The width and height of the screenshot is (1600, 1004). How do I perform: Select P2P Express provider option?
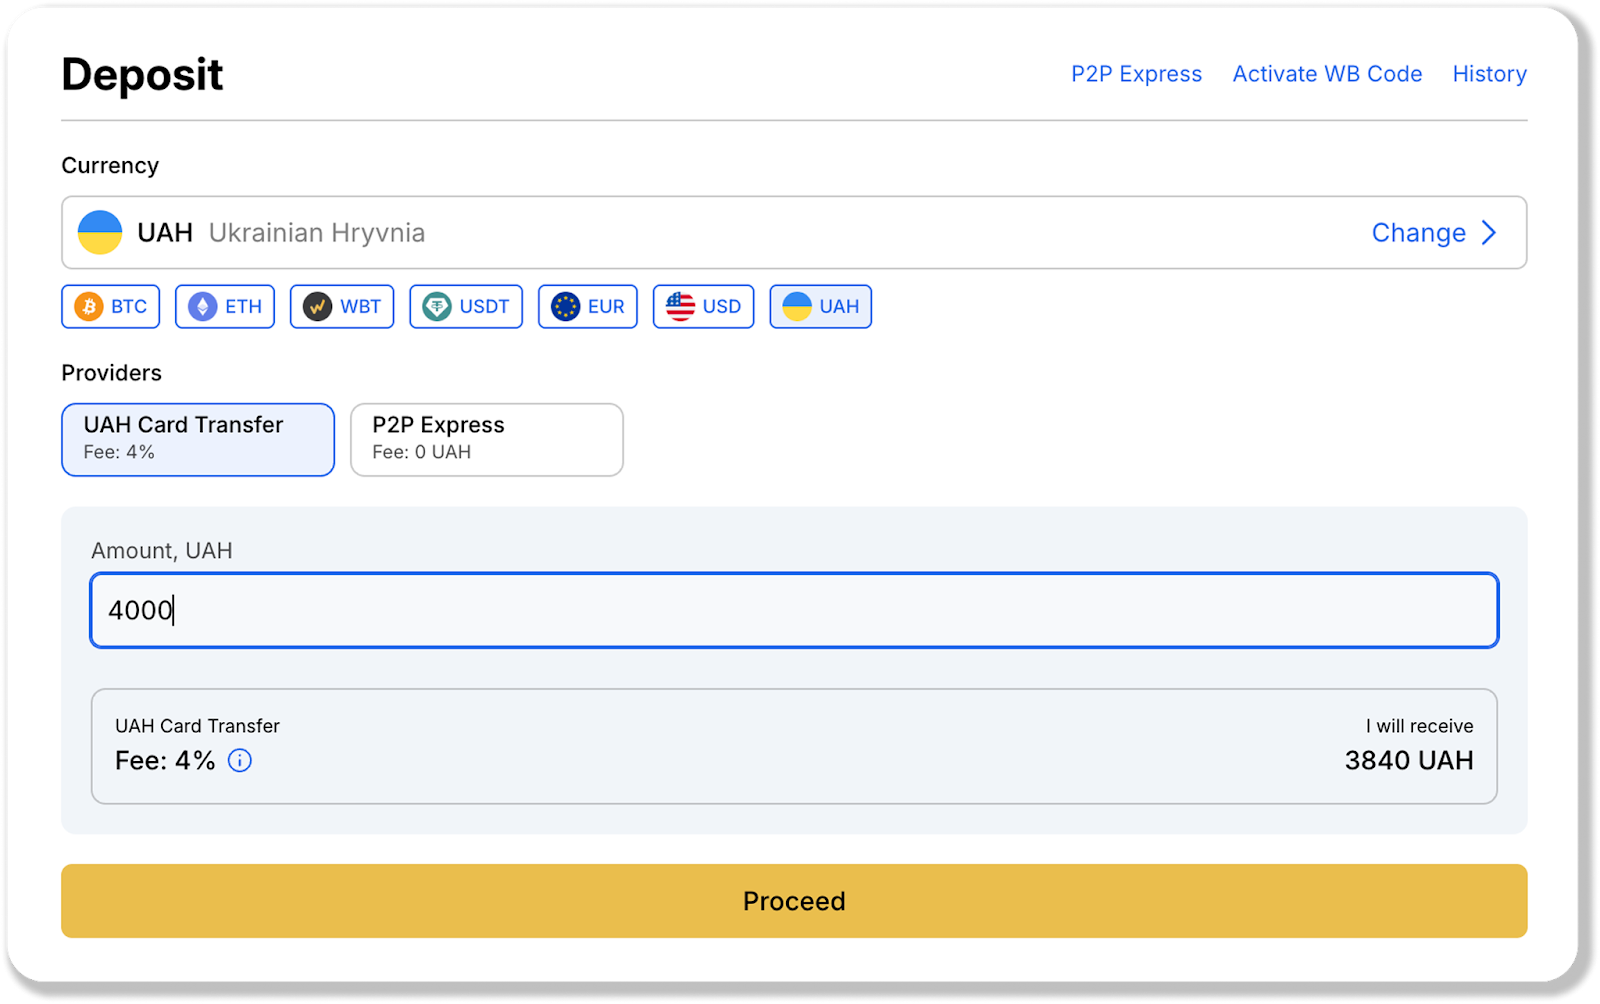[486, 440]
